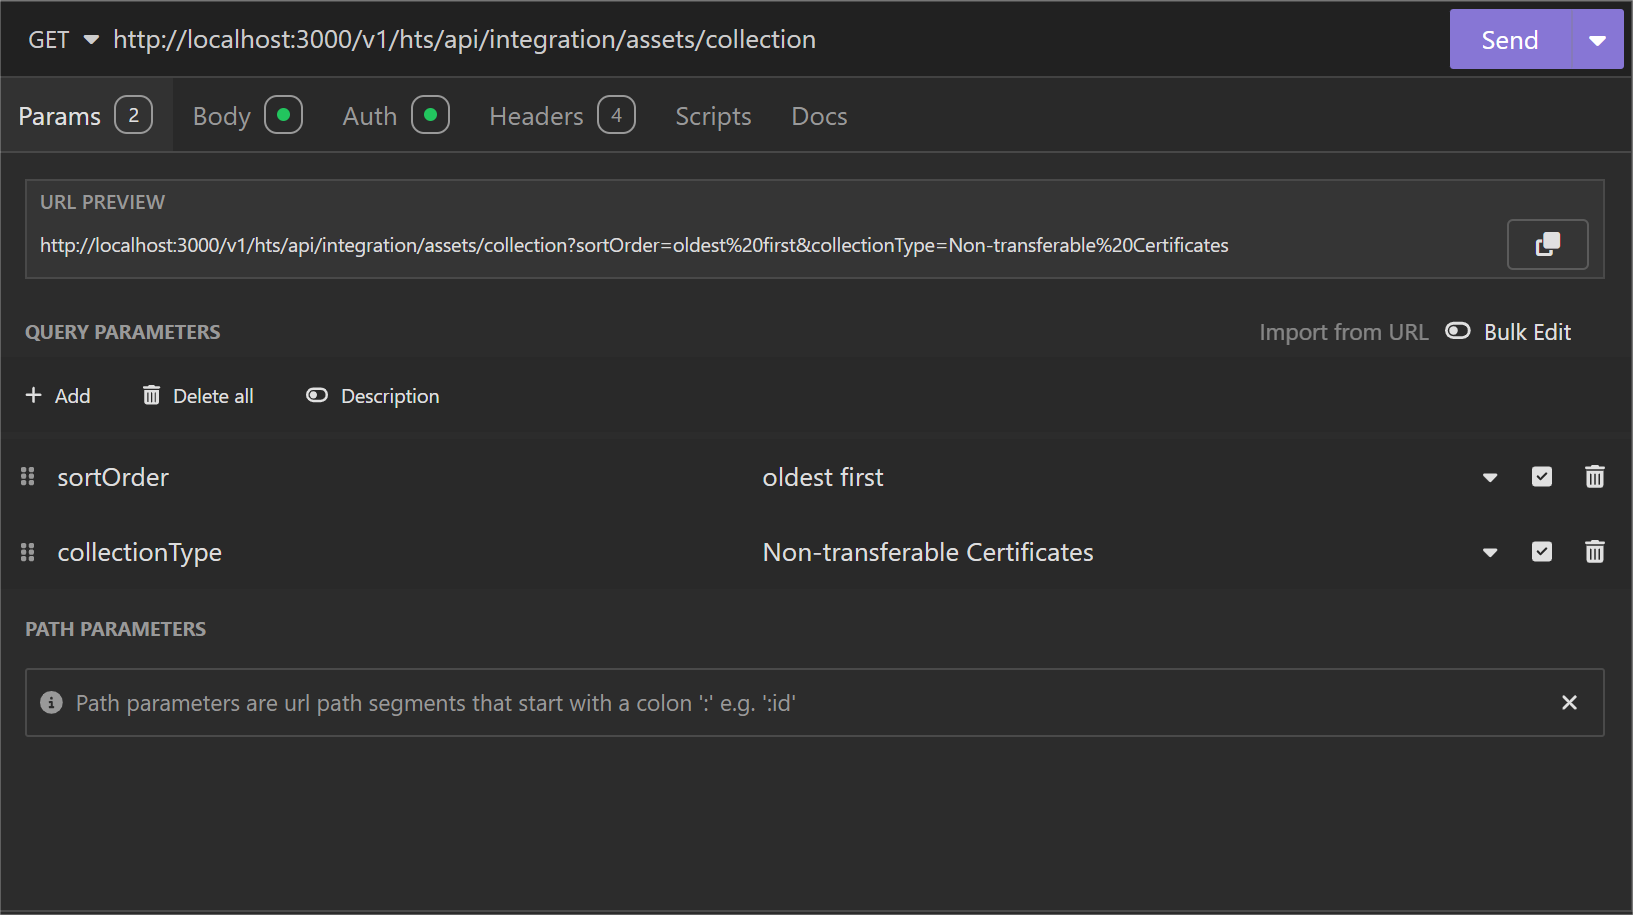Enable the sortOrder parameter checkbox
This screenshot has height=915, width=1633.
[x=1541, y=477]
